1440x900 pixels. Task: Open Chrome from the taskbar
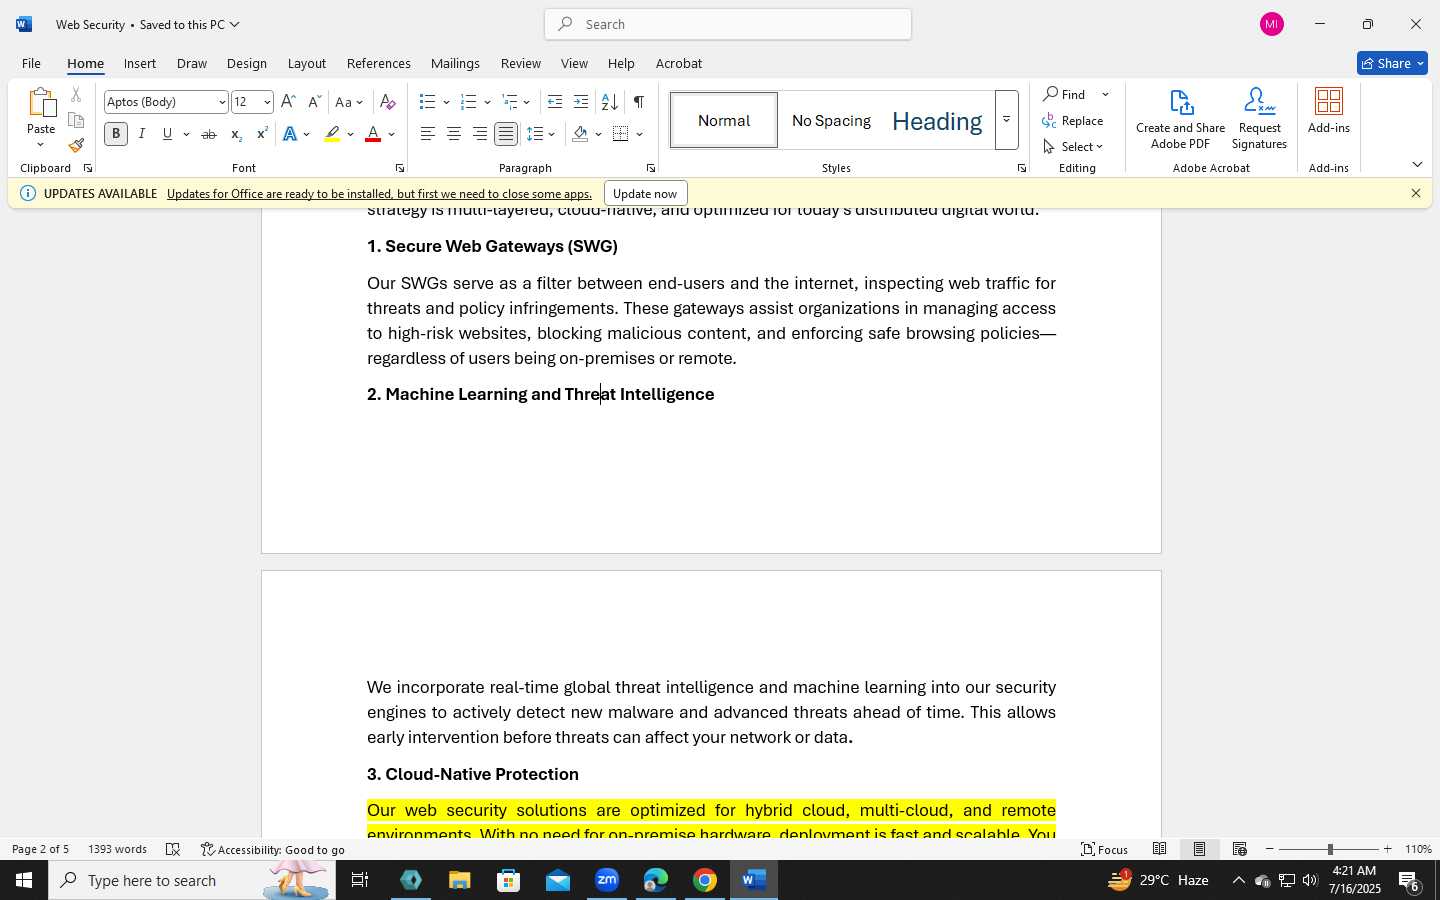point(705,880)
